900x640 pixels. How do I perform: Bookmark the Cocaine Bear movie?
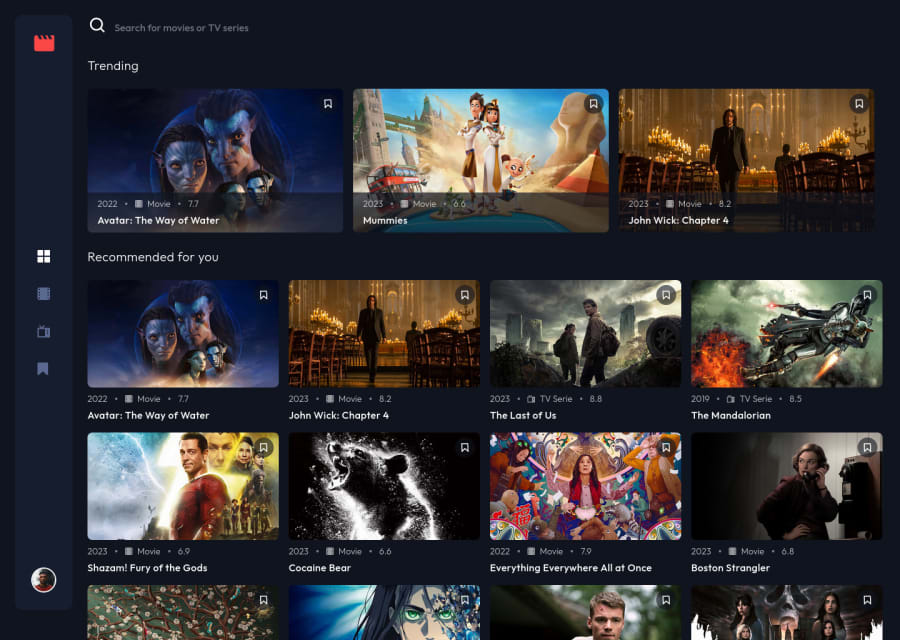465,447
